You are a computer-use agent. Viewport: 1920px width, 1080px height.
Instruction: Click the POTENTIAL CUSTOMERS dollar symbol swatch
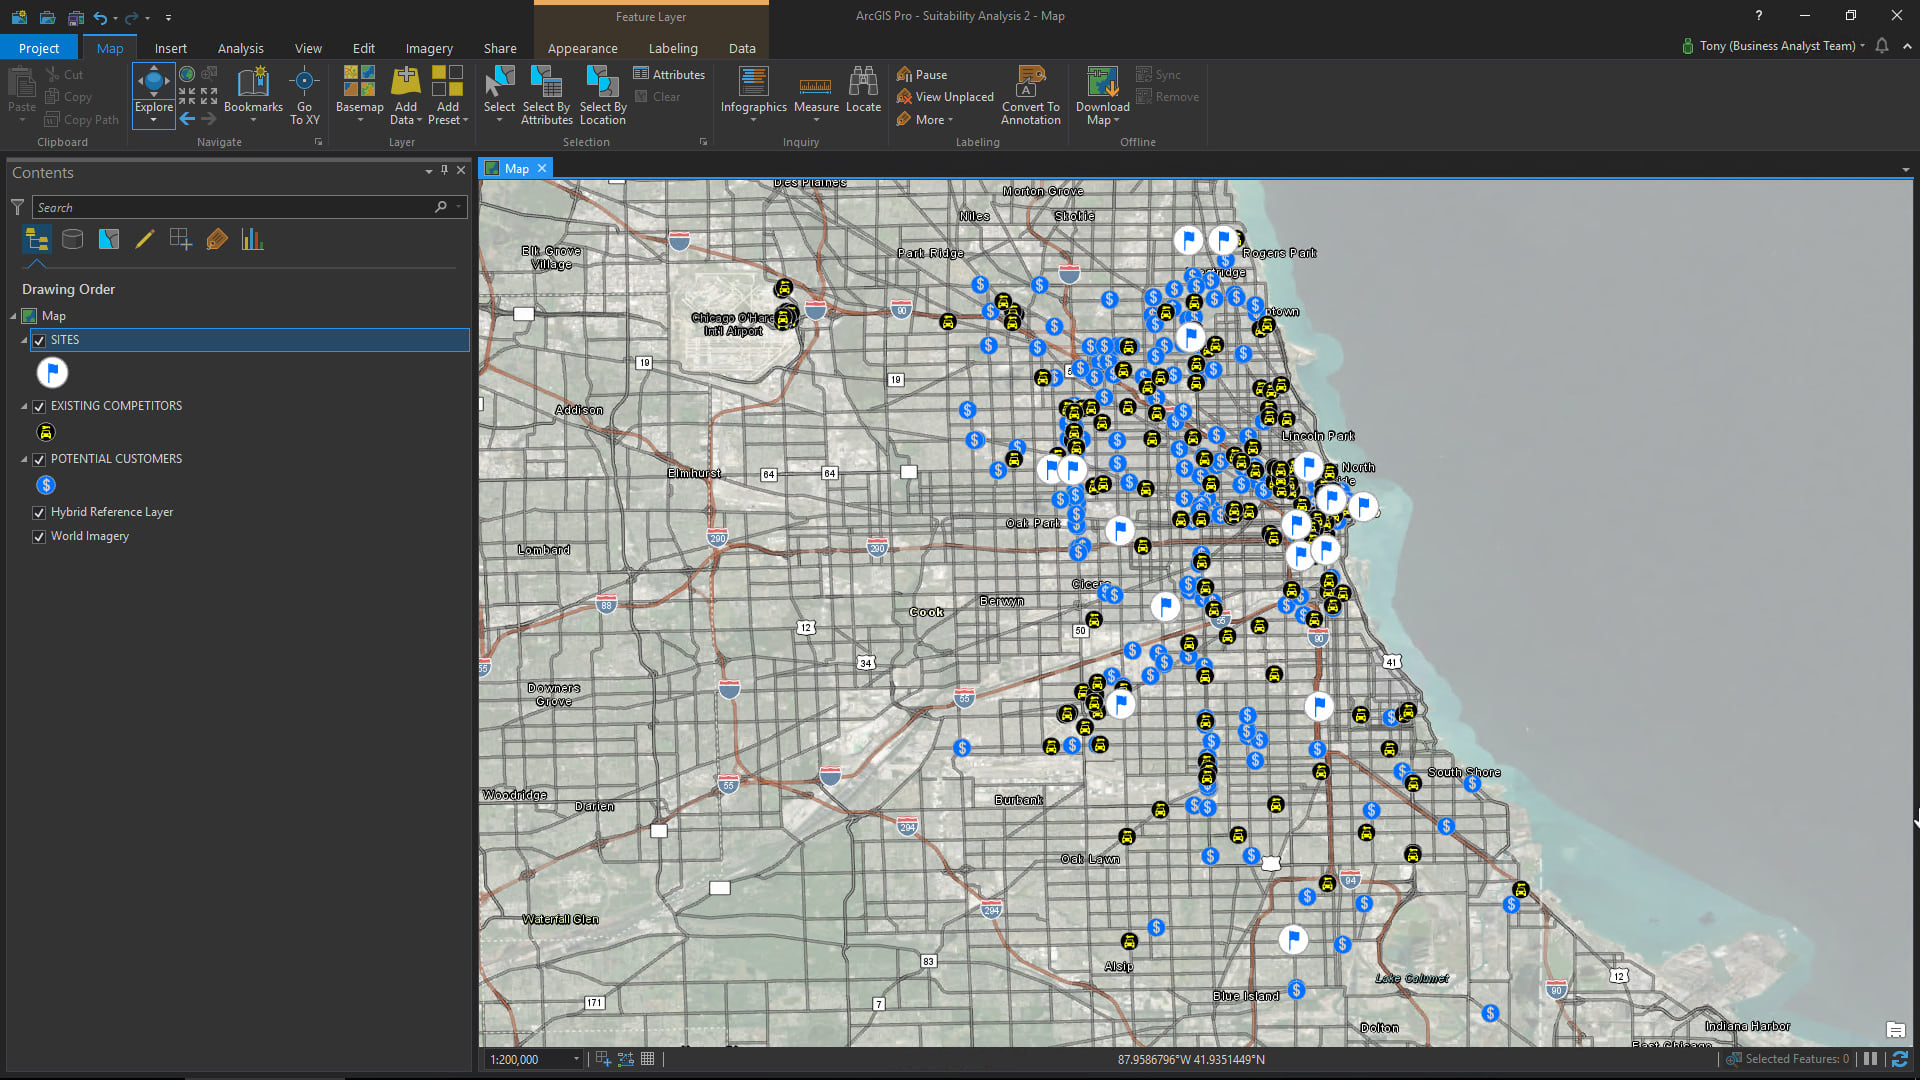click(46, 485)
